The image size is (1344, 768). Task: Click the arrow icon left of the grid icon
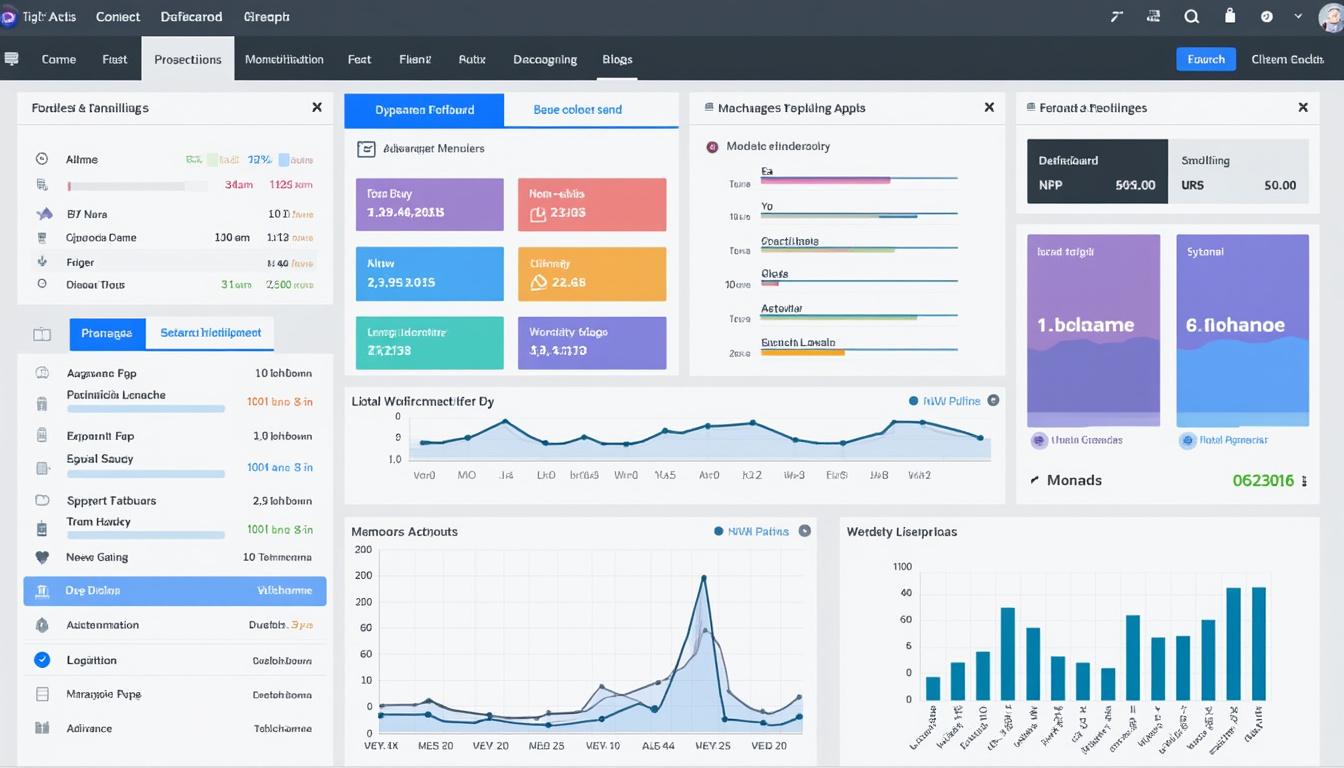[1117, 17]
